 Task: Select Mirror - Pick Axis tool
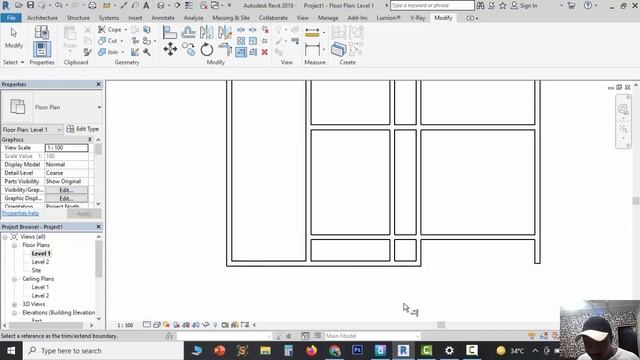207,32
